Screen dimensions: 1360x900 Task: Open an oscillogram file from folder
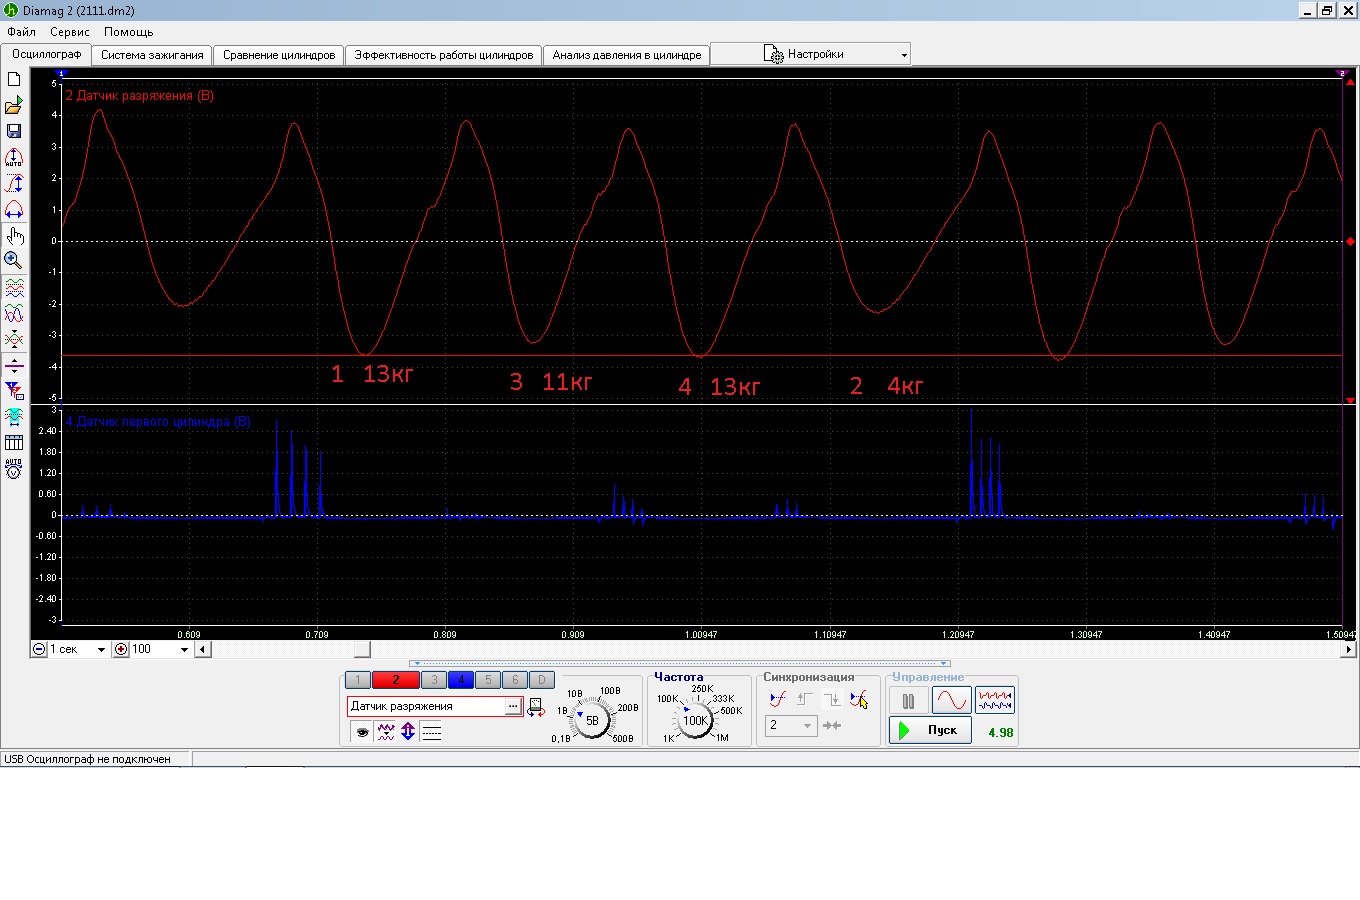pos(14,105)
